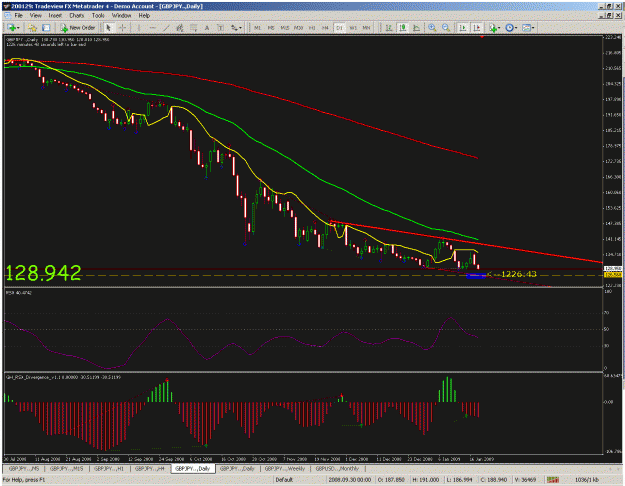Open the Insert menu
The image size is (625, 486).
[x=55, y=16]
